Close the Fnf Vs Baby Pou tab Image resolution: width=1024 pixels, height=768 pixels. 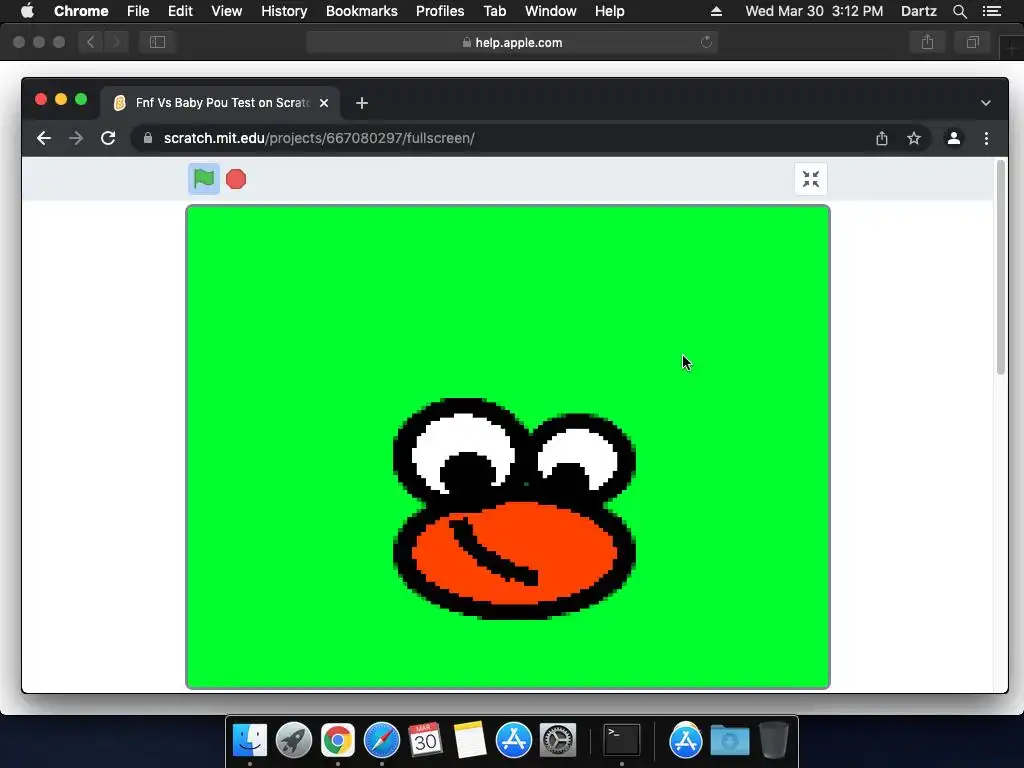tap(324, 103)
